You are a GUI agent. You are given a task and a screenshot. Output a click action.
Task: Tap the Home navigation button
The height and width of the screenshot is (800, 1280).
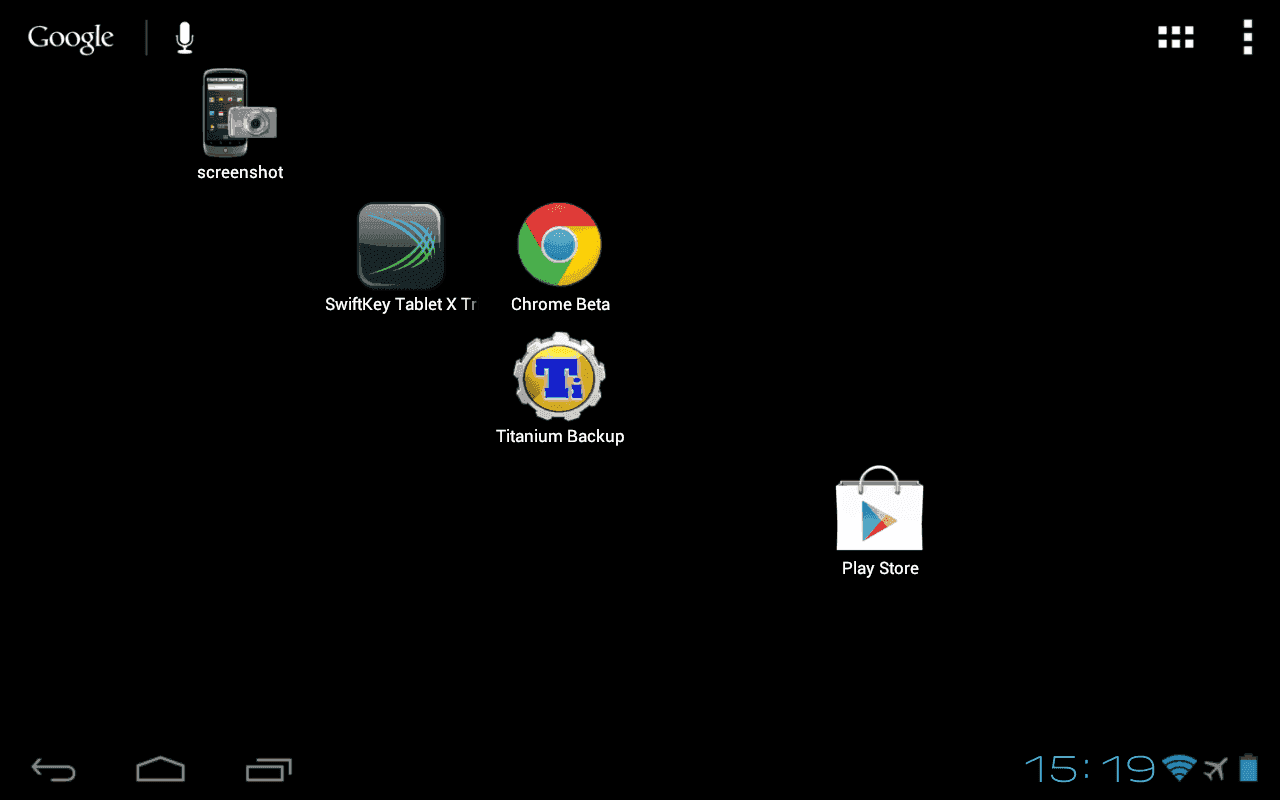click(161, 768)
